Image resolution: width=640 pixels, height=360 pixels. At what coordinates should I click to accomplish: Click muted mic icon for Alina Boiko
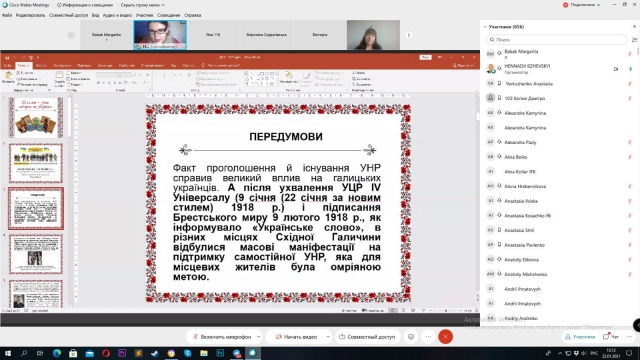pos(630,157)
